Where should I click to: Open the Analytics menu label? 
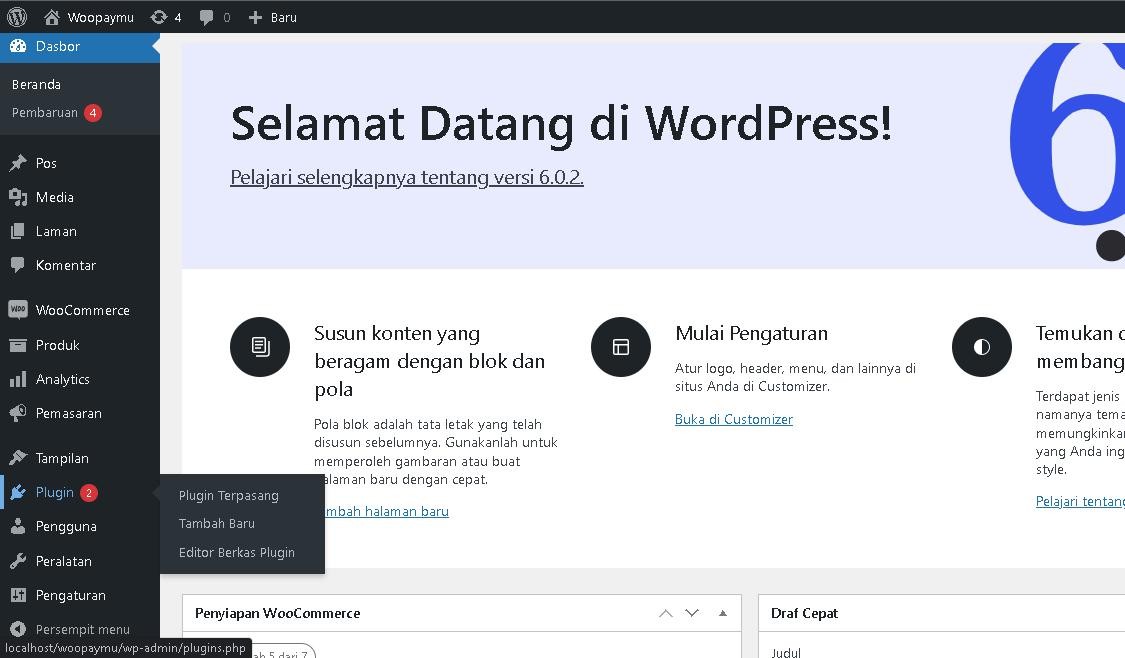62,380
